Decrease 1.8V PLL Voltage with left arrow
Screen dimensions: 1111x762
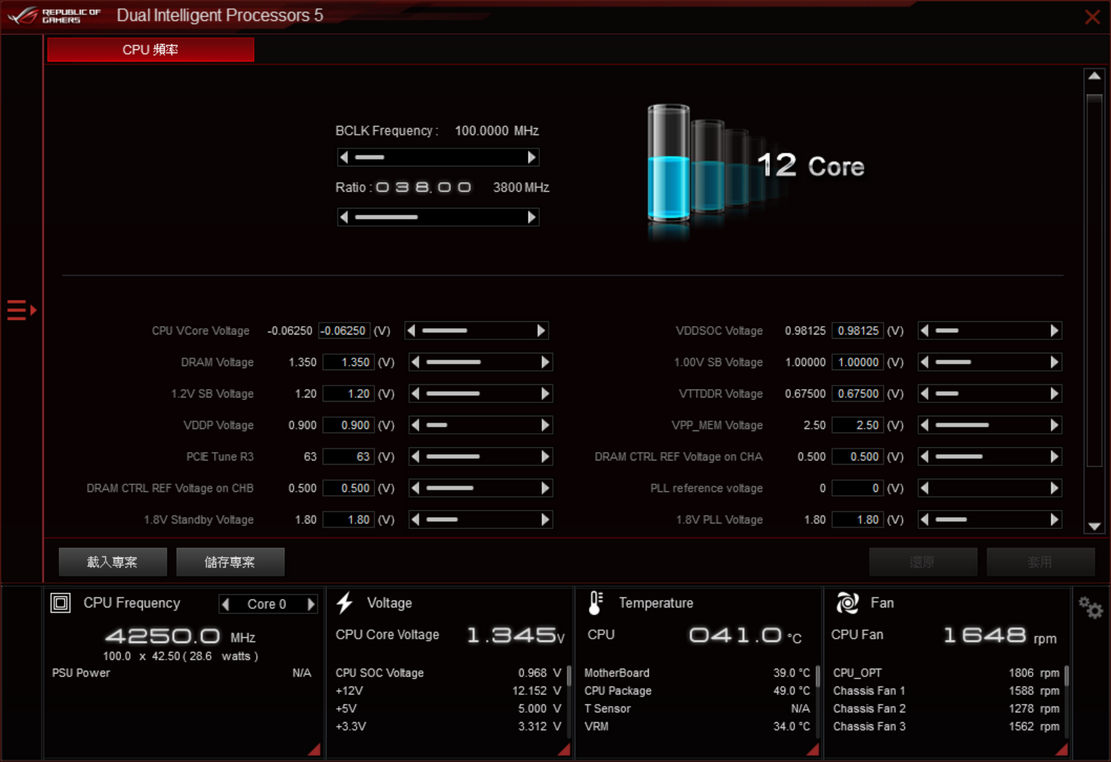925,520
